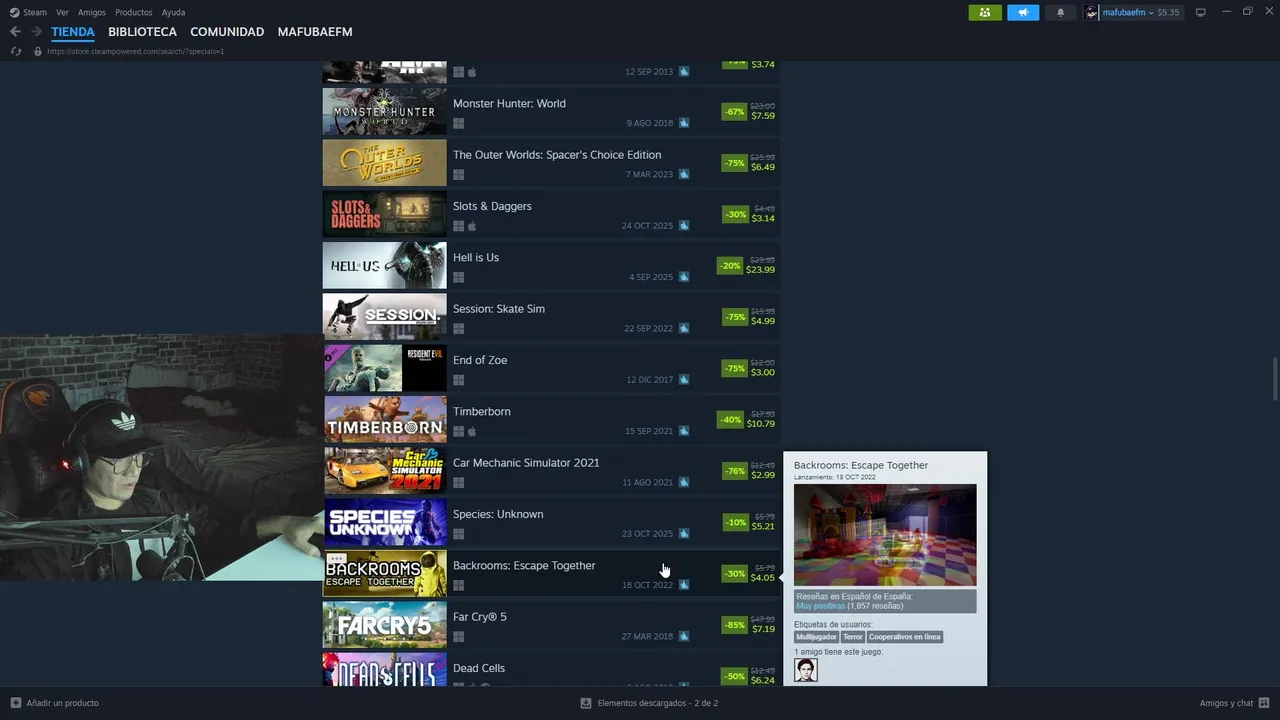The height and width of the screenshot is (720, 1280).
Task: Open Hell is Us title
Action: click(476, 257)
